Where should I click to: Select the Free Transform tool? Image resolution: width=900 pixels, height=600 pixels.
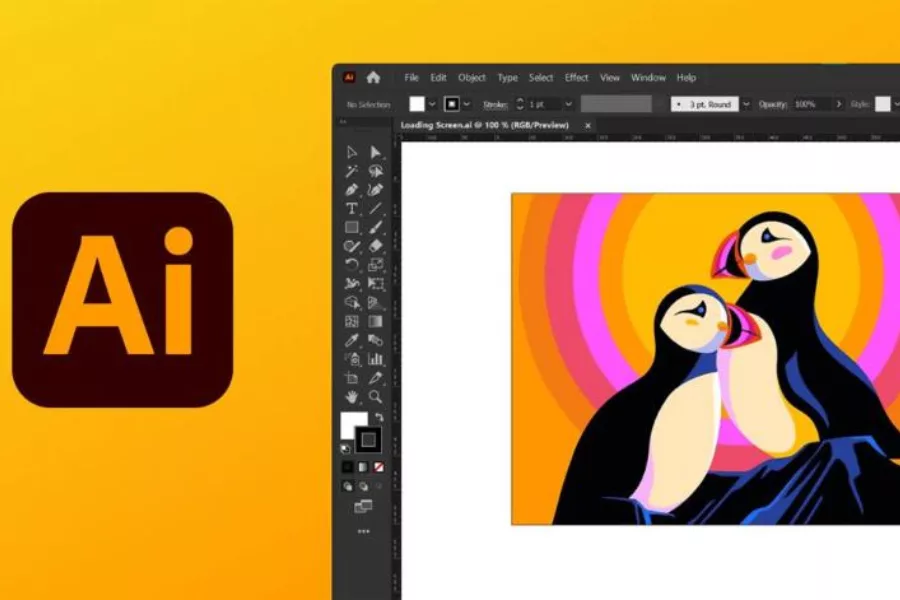[x=375, y=284]
